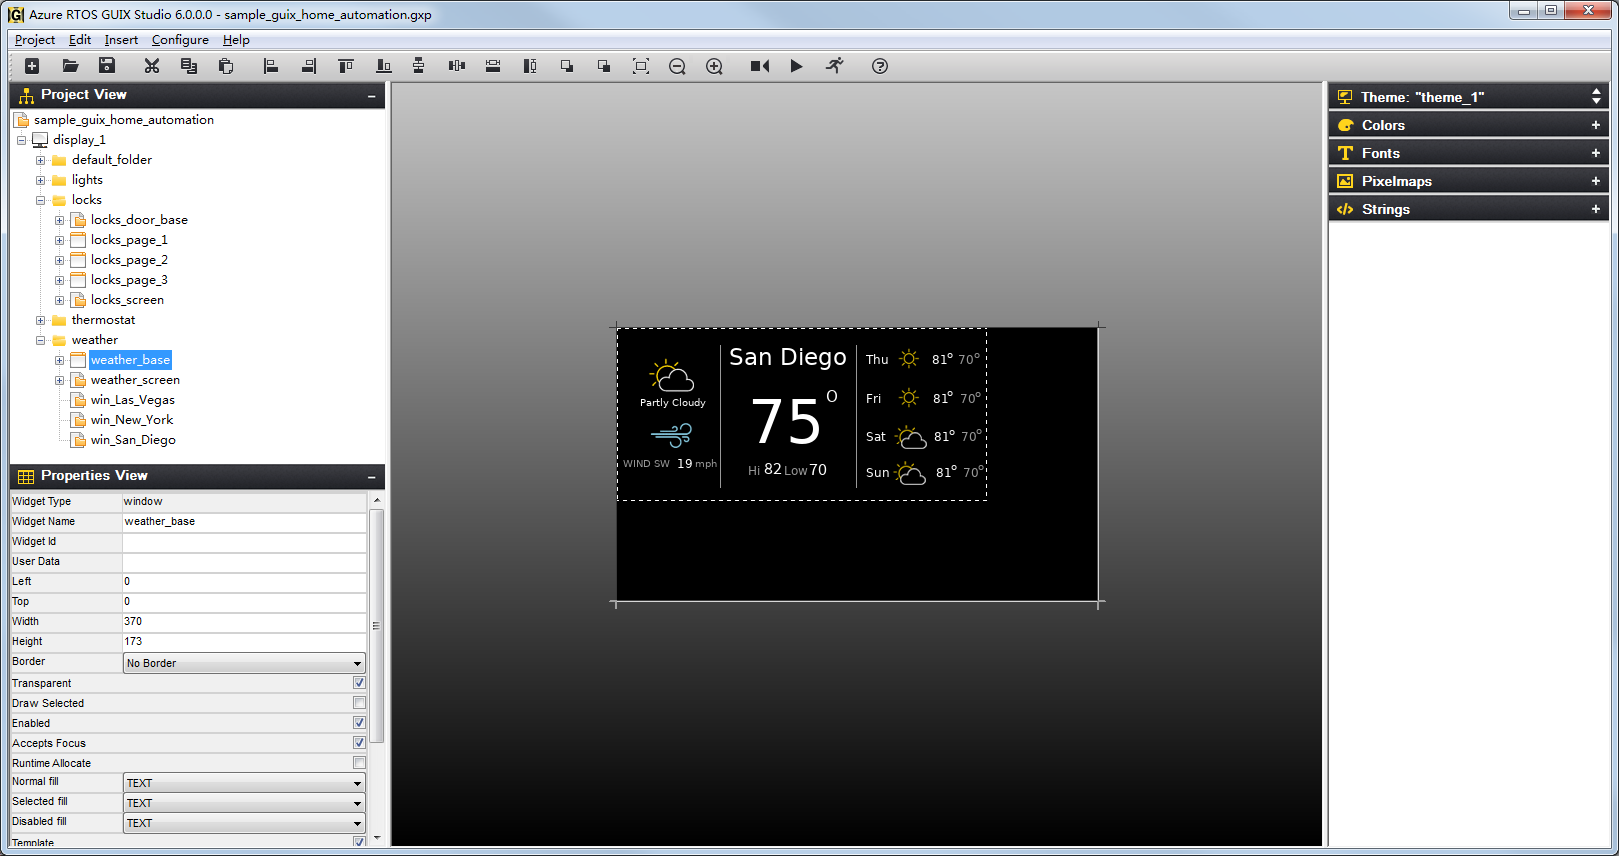Screen dimensions: 1619x856
Task: Select win_New_York tree item
Action: pos(132,420)
